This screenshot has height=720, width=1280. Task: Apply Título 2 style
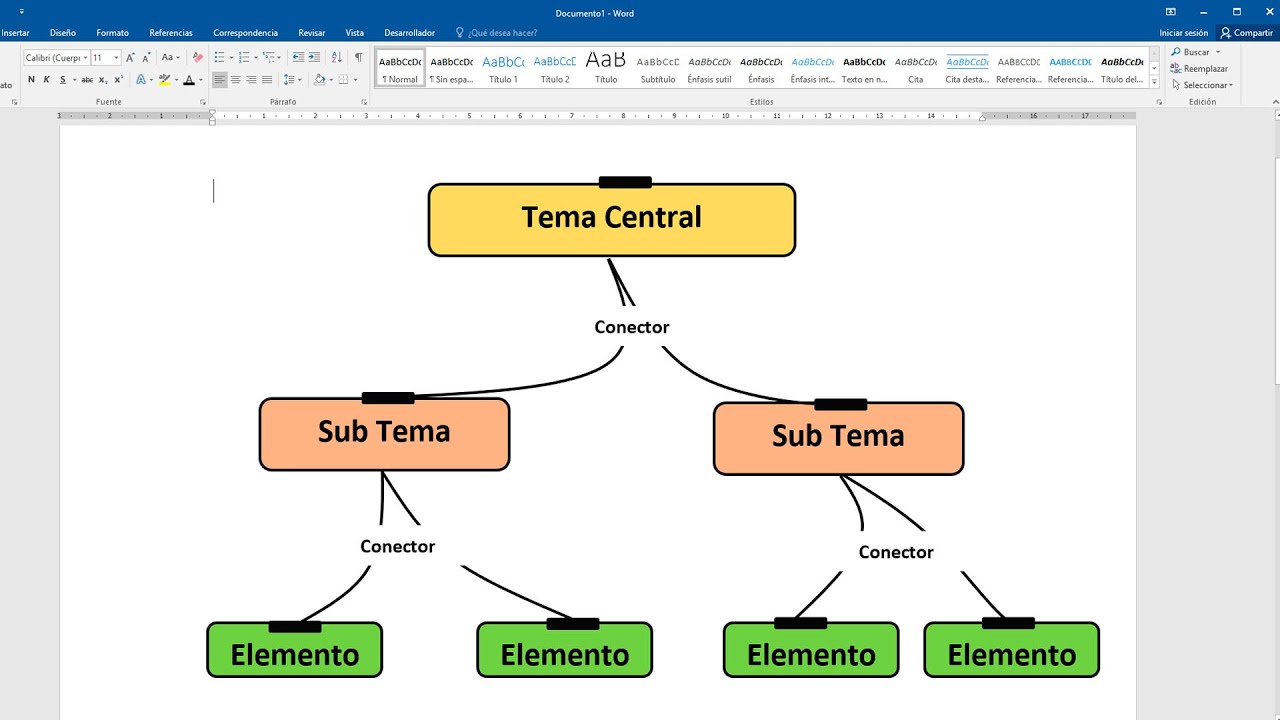pyautogui.click(x=555, y=68)
